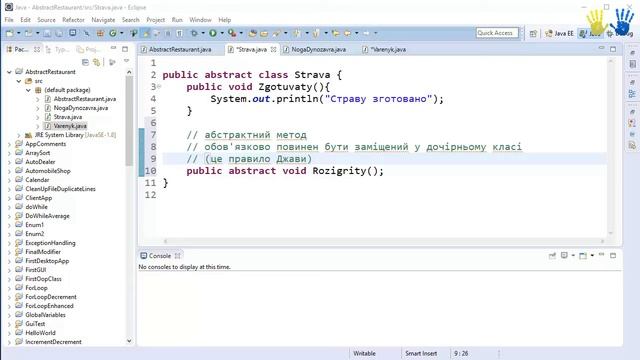Click the Save All toolbar icon
The width and height of the screenshot is (640, 360).
click(x=59, y=33)
